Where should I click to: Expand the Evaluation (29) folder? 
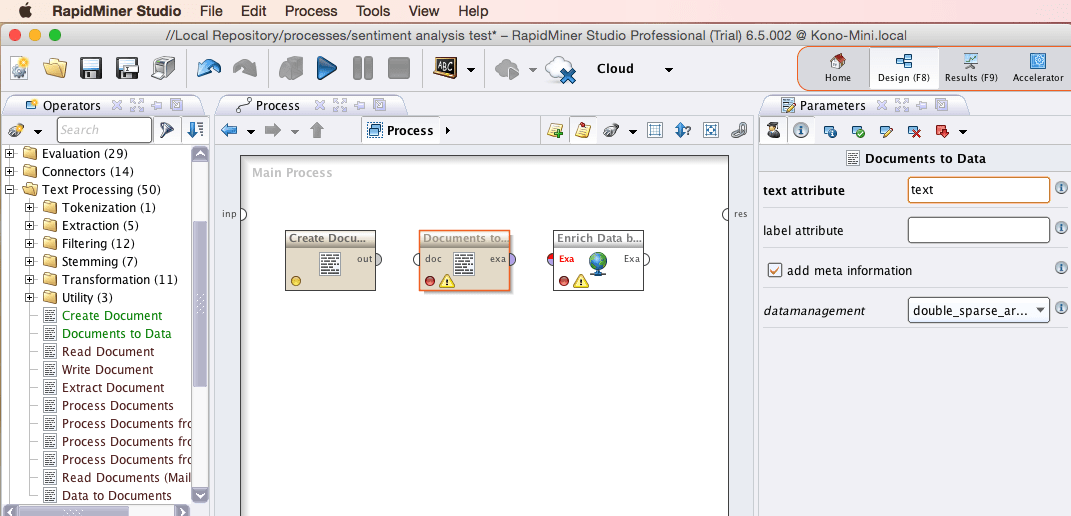pos(10,154)
